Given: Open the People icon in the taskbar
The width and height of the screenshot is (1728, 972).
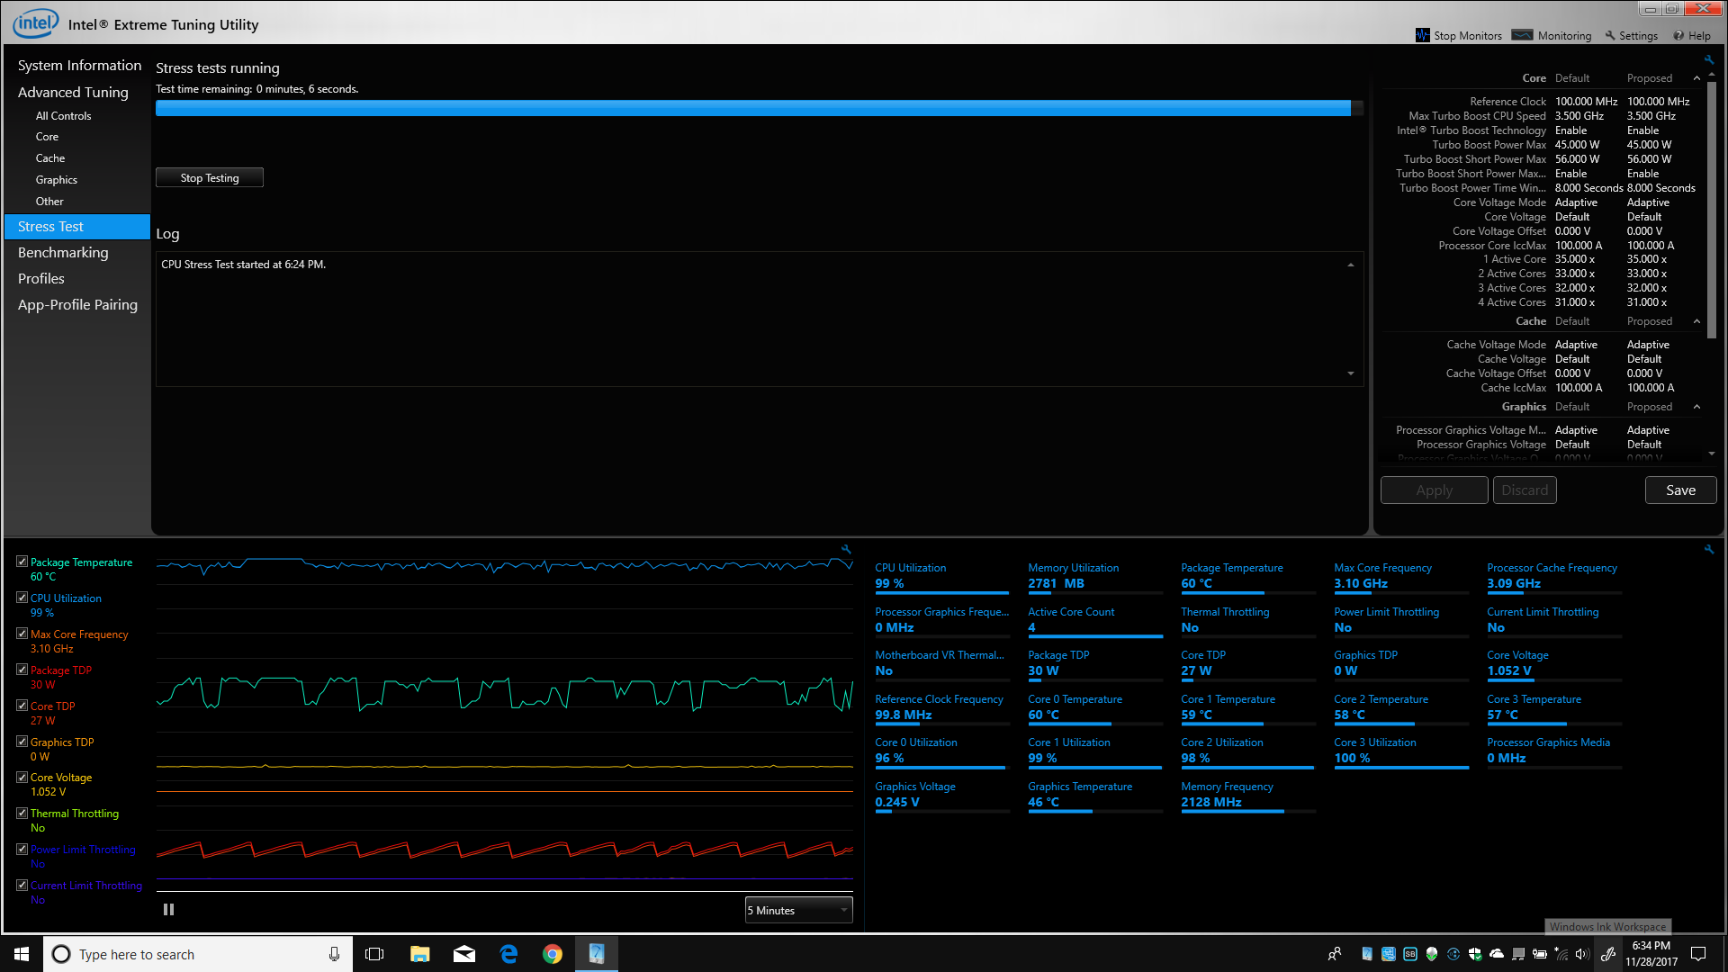Looking at the screenshot, I should (x=1335, y=954).
